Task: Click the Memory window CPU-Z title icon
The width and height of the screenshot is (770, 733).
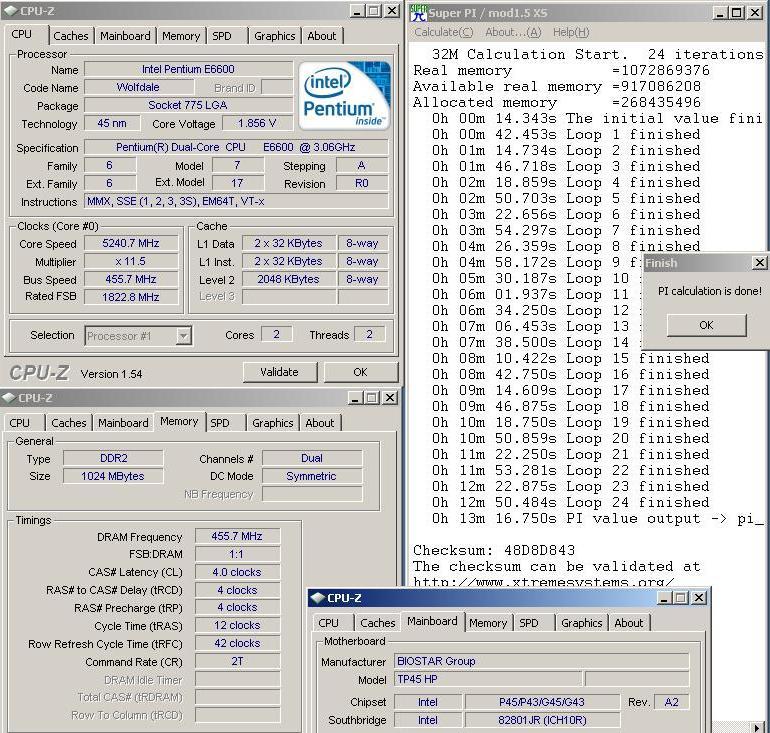Action: click(x=9, y=398)
